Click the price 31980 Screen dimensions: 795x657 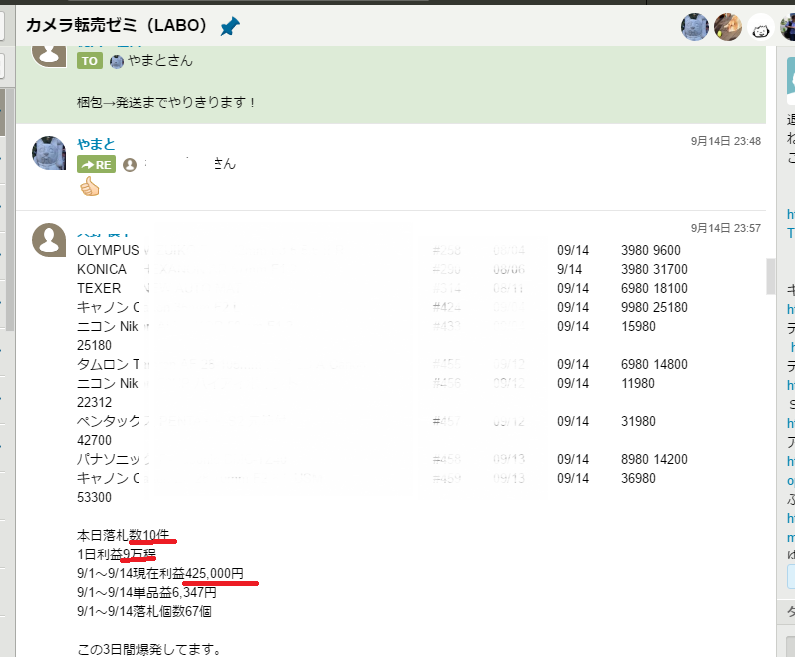(x=638, y=421)
